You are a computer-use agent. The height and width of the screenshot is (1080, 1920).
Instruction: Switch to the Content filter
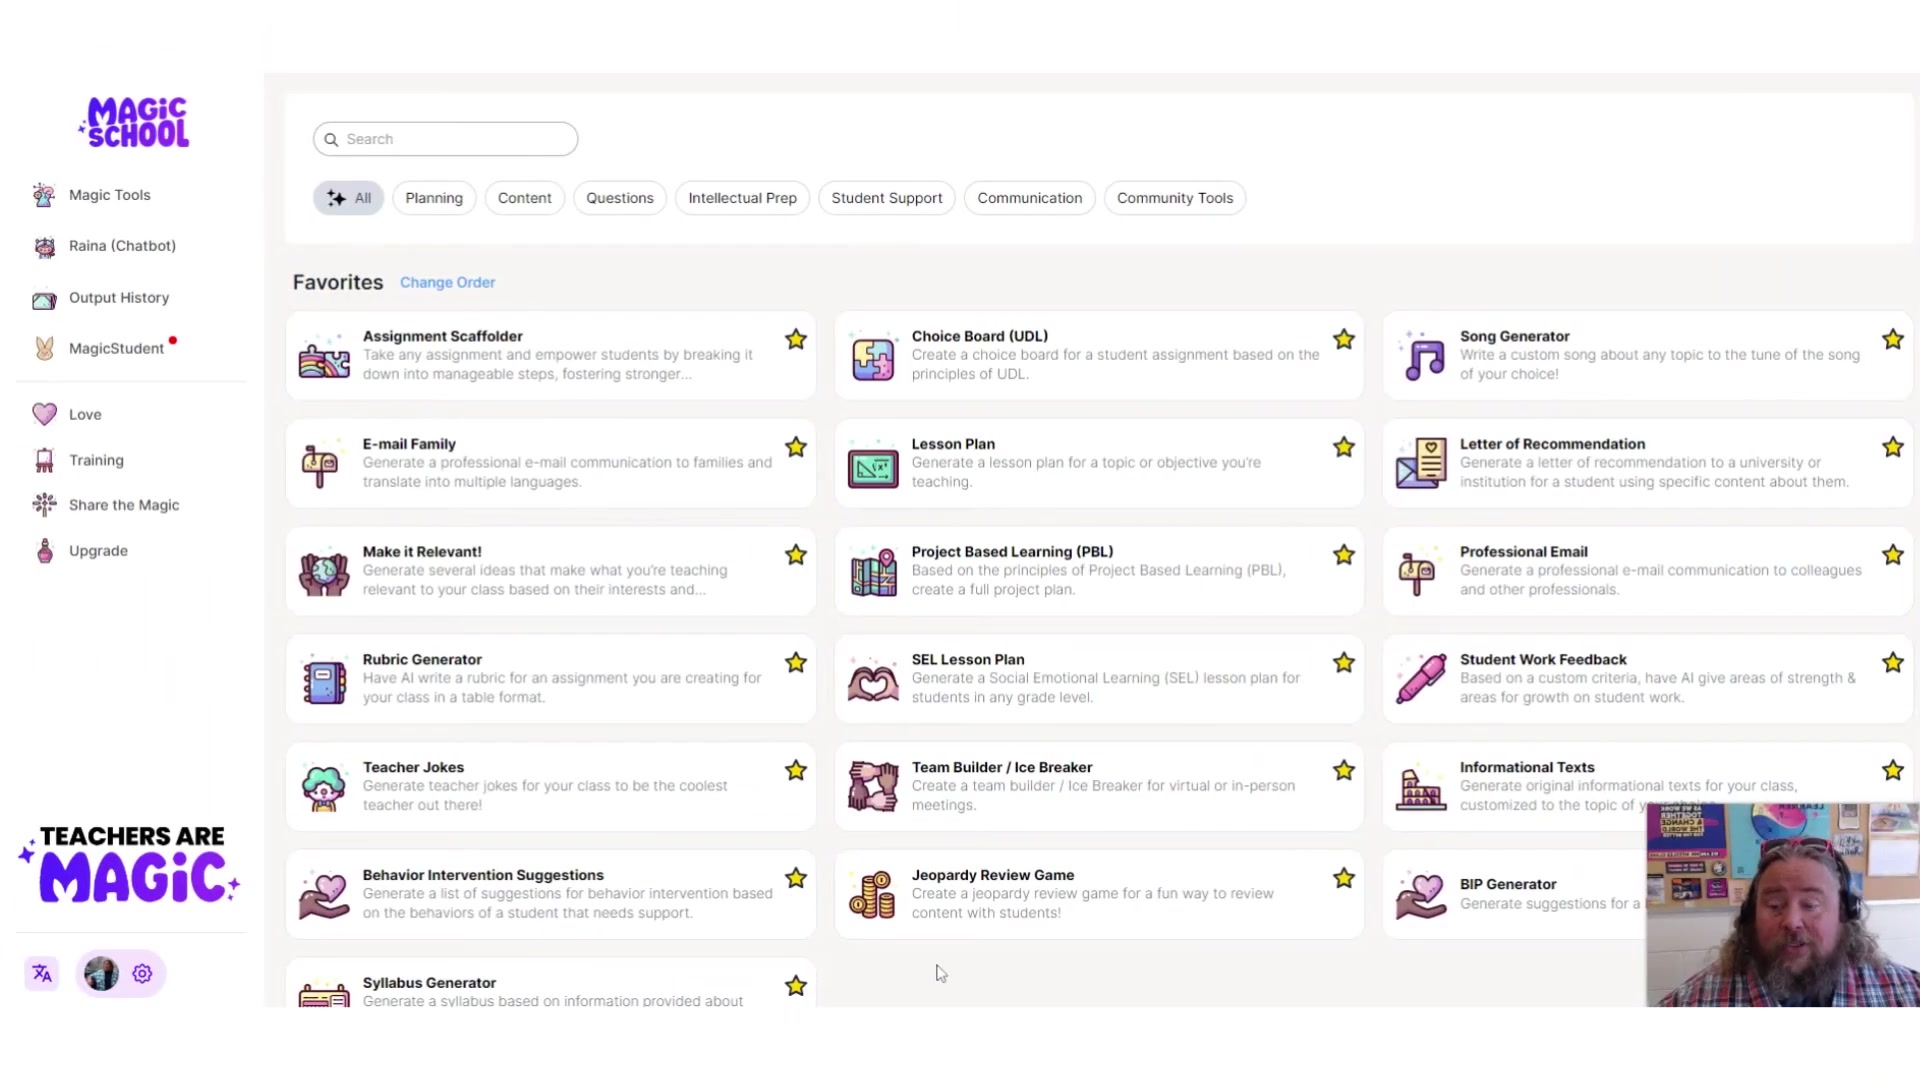click(x=525, y=198)
